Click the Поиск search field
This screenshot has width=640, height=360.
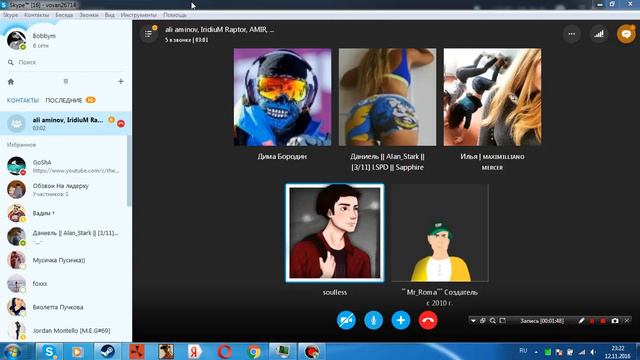pyautogui.click(x=65, y=62)
